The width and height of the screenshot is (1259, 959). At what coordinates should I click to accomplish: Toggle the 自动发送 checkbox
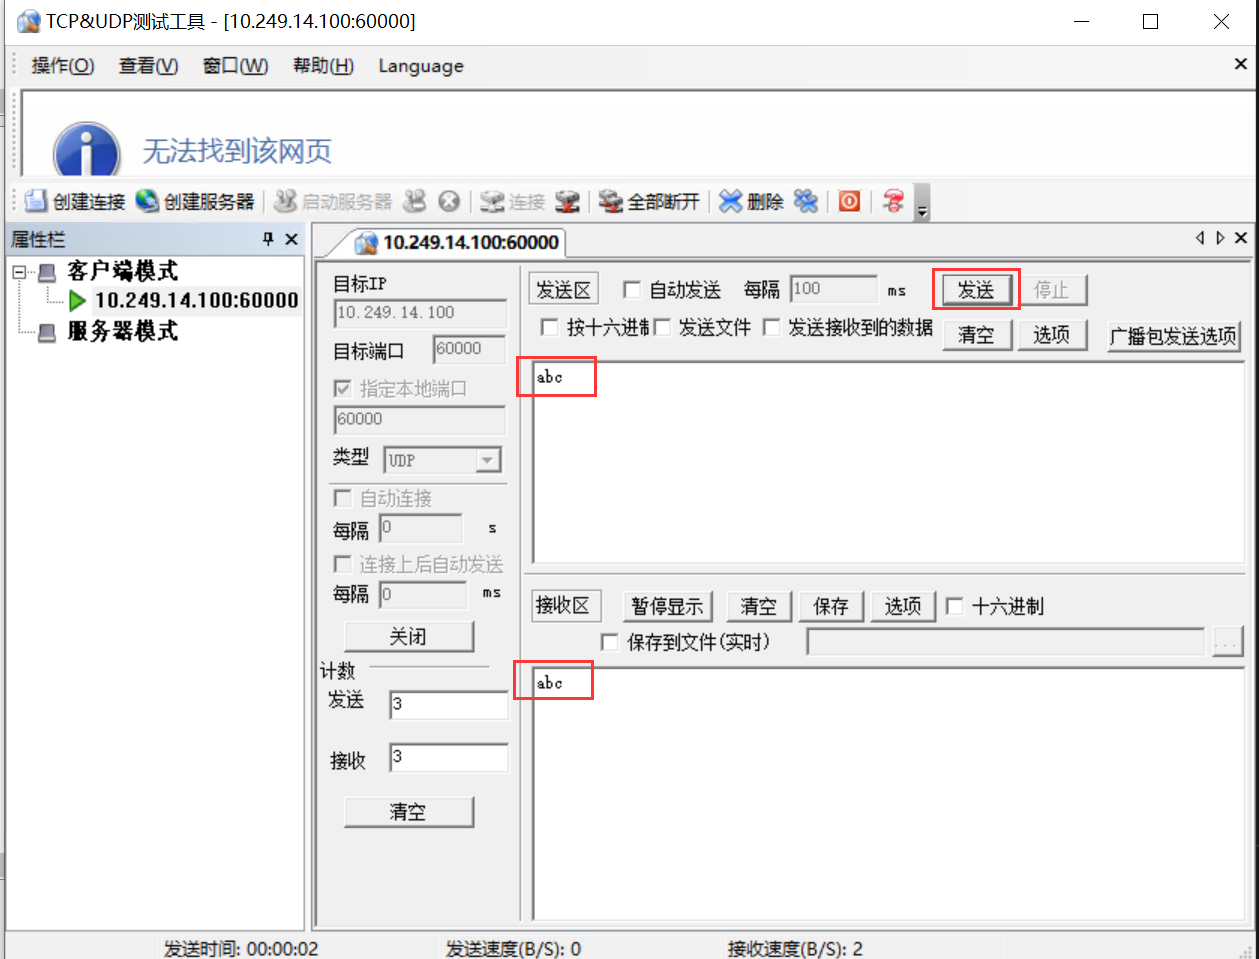[x=632, y=290]
